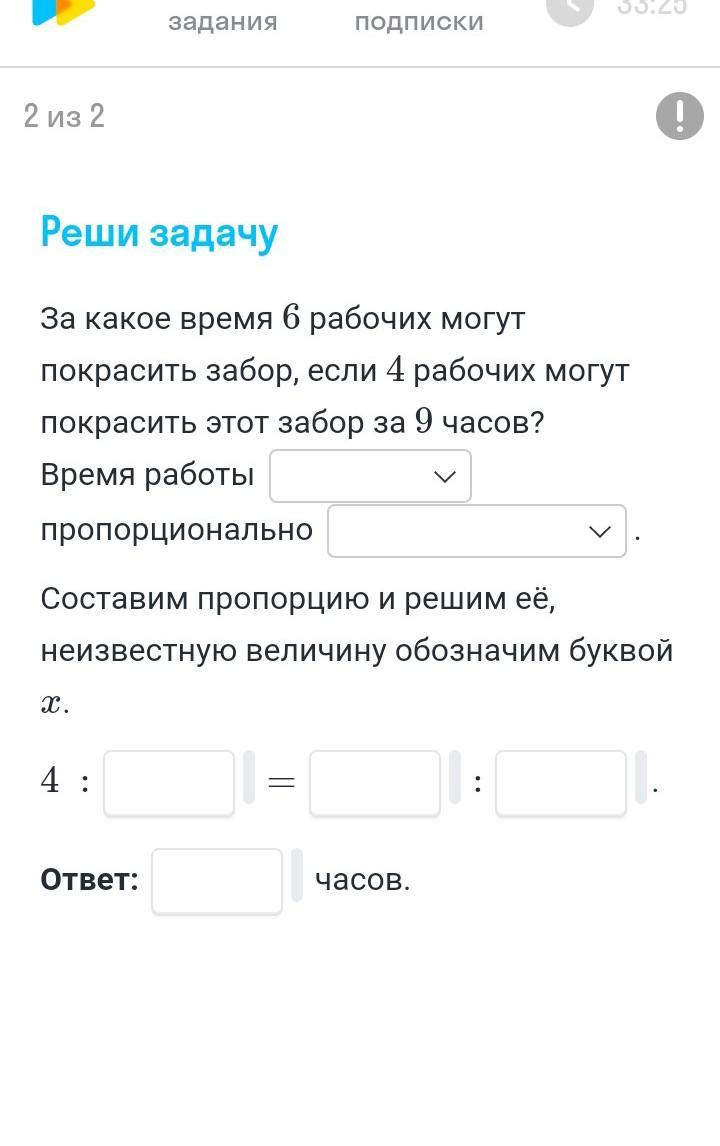Click the '2 из 2' task counter
This screenshot has height=1146, width=720.
coord(64,115)
